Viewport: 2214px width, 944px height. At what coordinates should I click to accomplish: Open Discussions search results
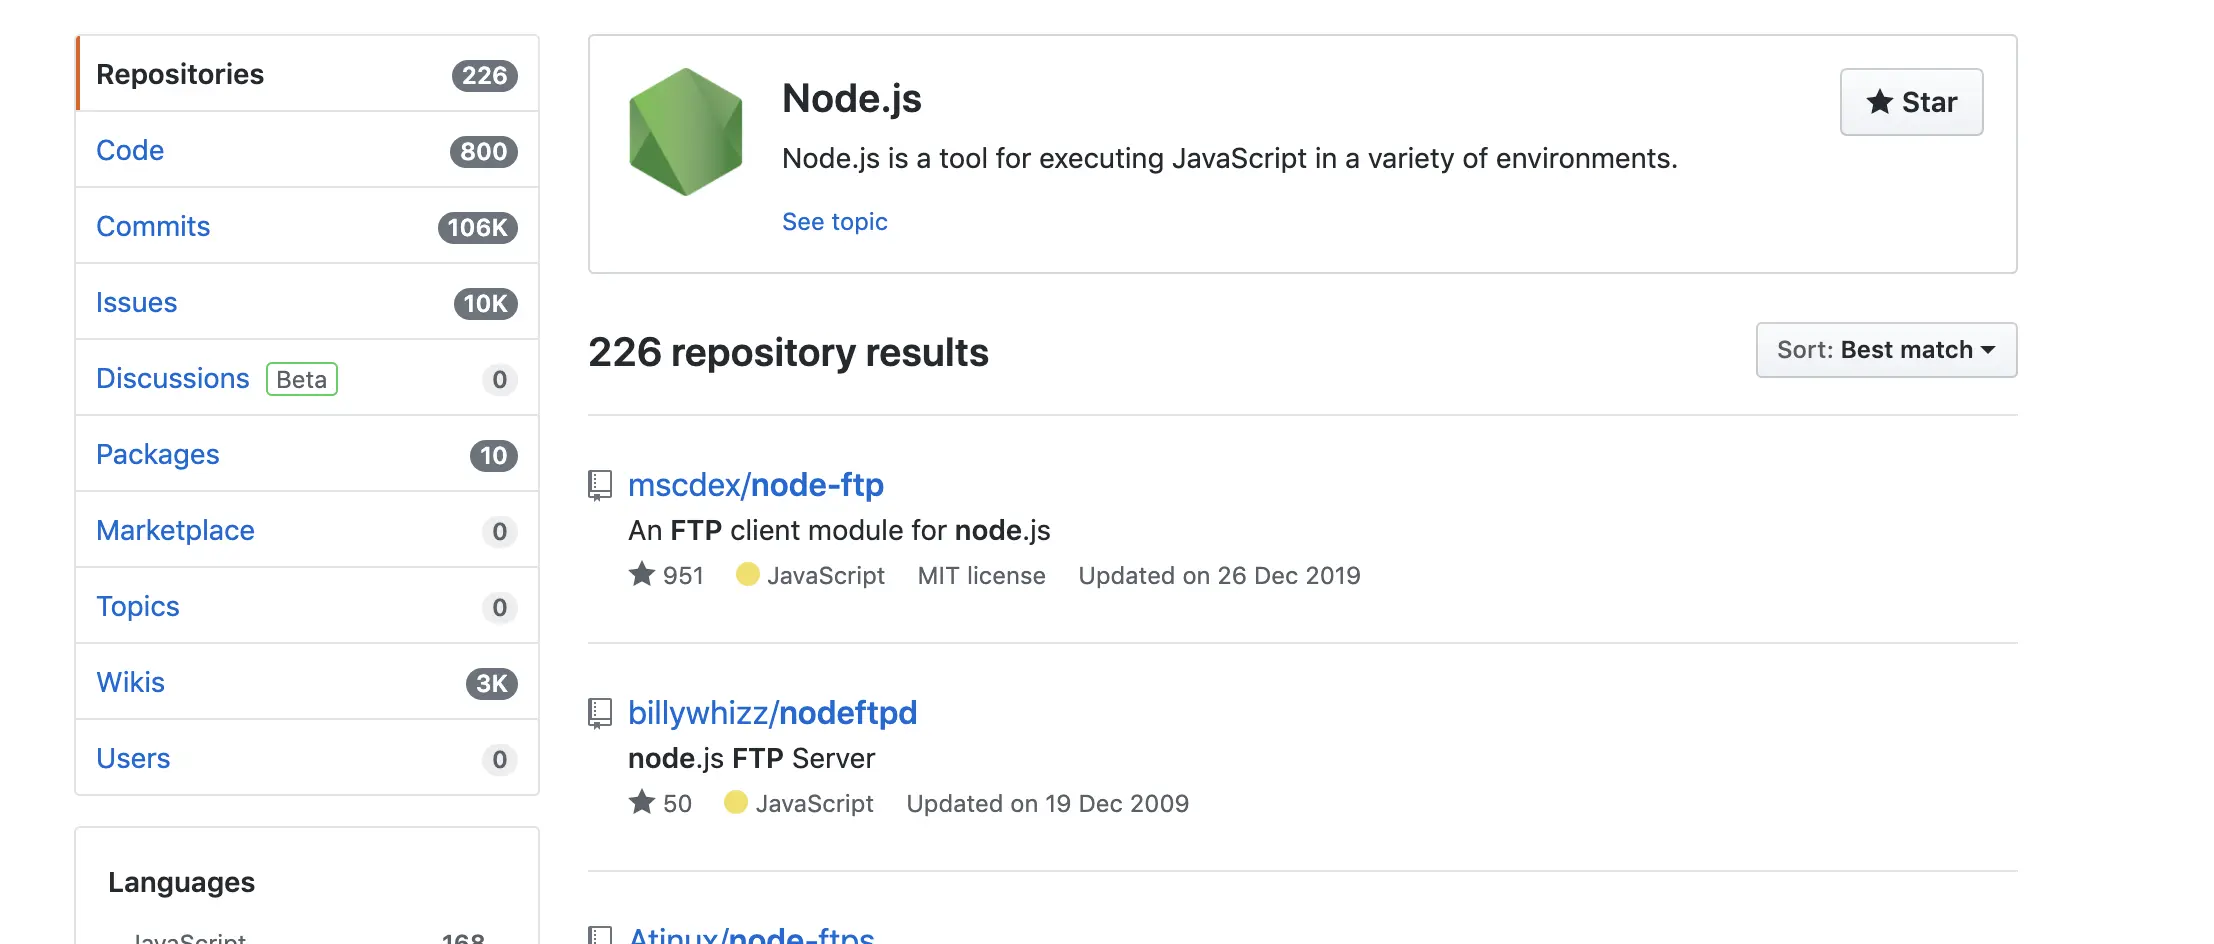click(172, 378)
